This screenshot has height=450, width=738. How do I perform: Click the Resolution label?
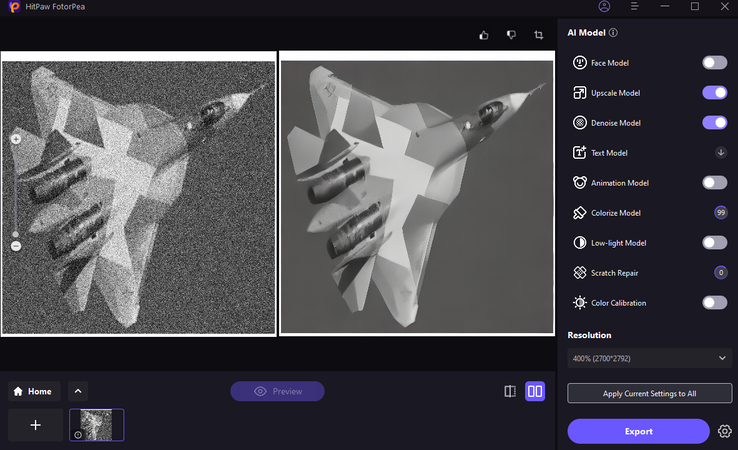tap(589, 335)
